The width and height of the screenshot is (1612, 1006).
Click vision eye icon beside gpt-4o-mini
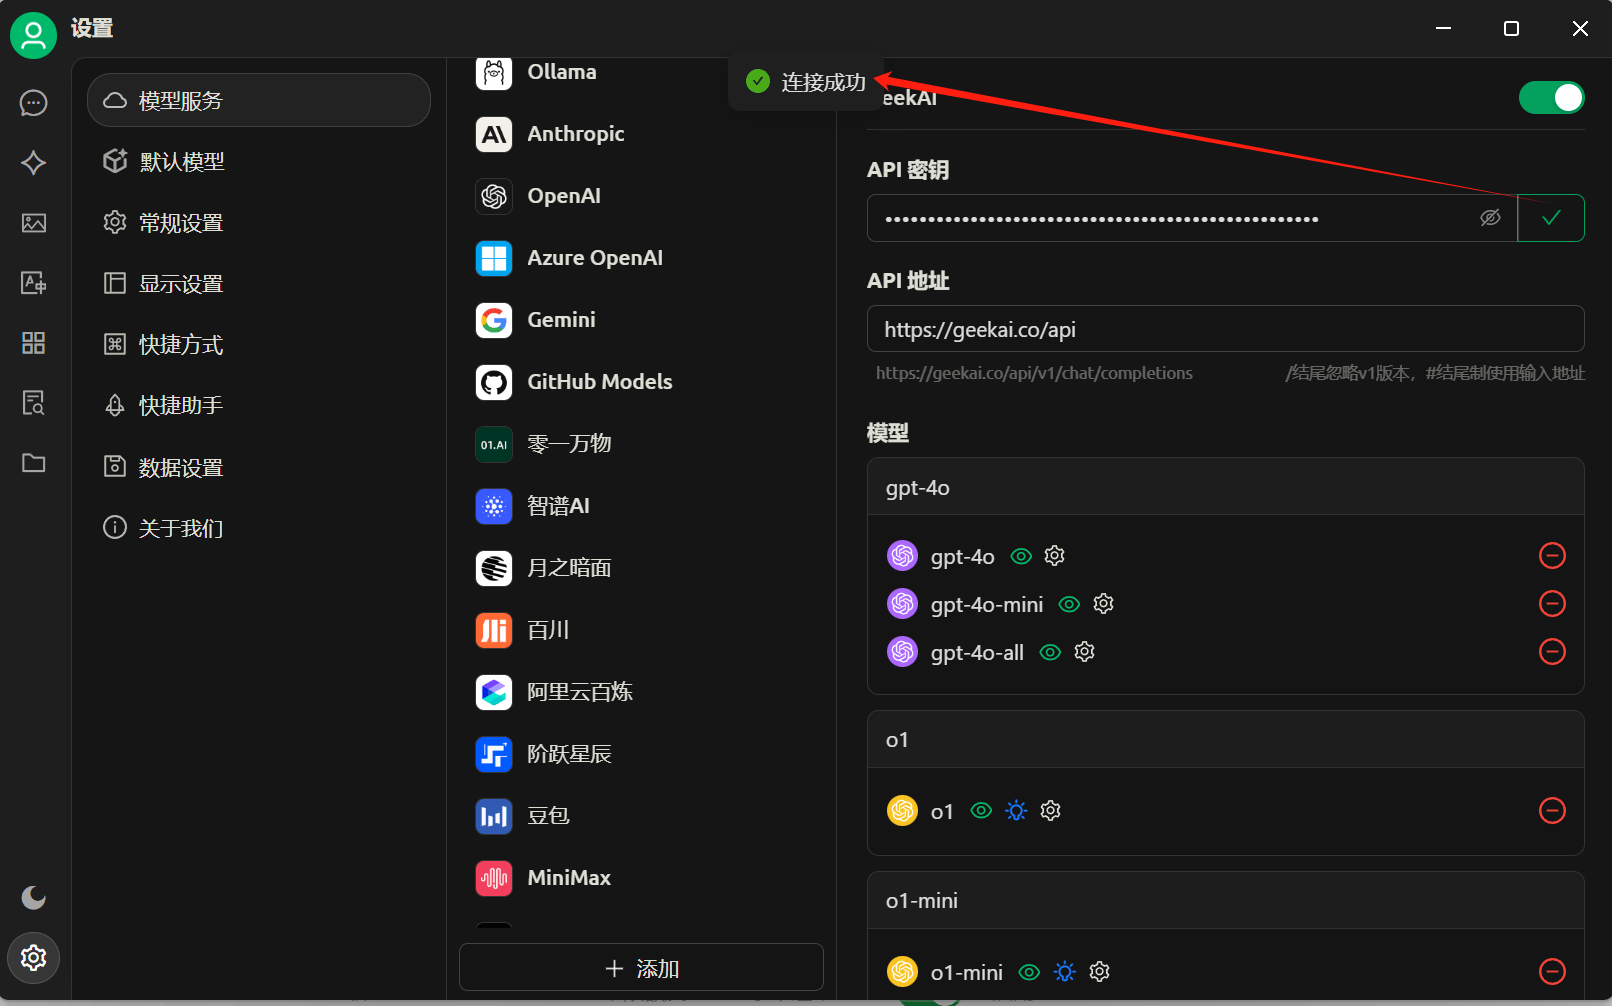[1069, 604]
